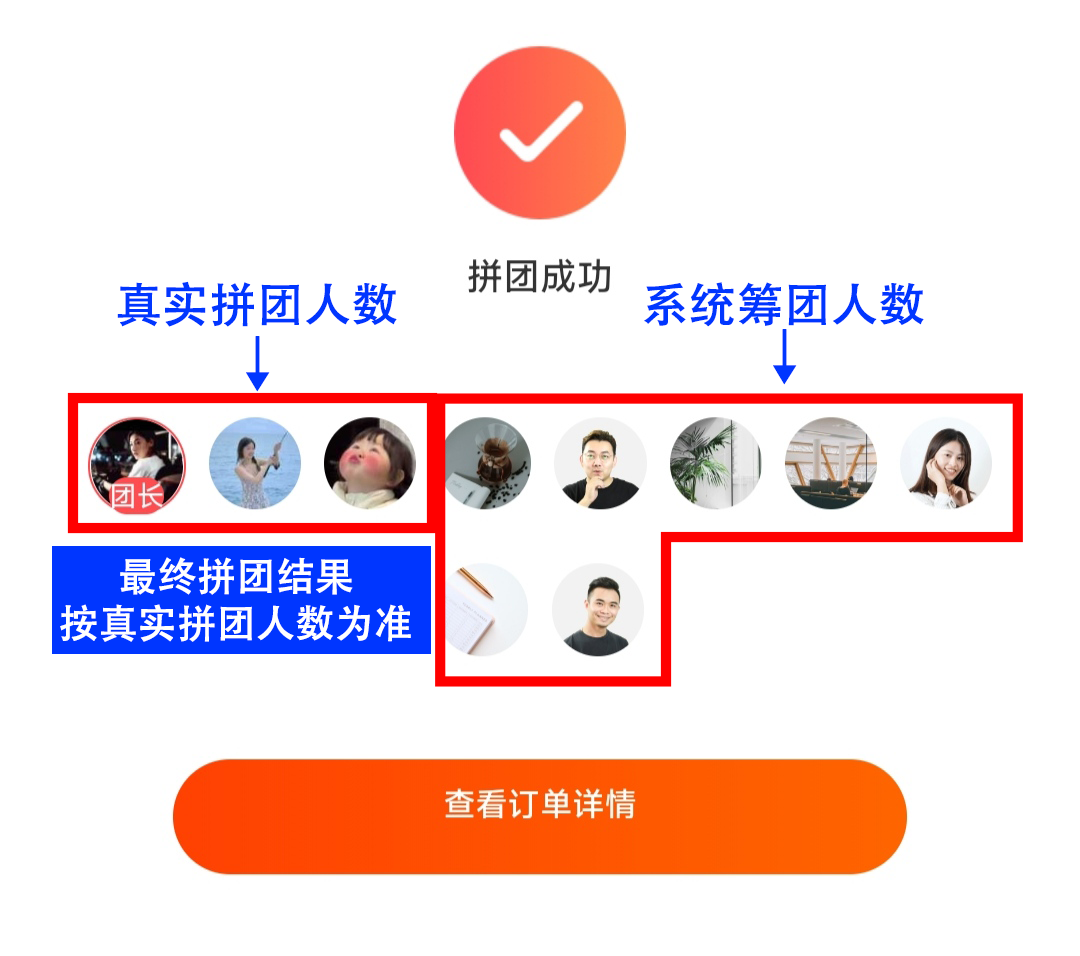Screen dimensions: 1080x956
Task: Click the blue arrow under 系统筹团人数
Action: pos(785,356)
